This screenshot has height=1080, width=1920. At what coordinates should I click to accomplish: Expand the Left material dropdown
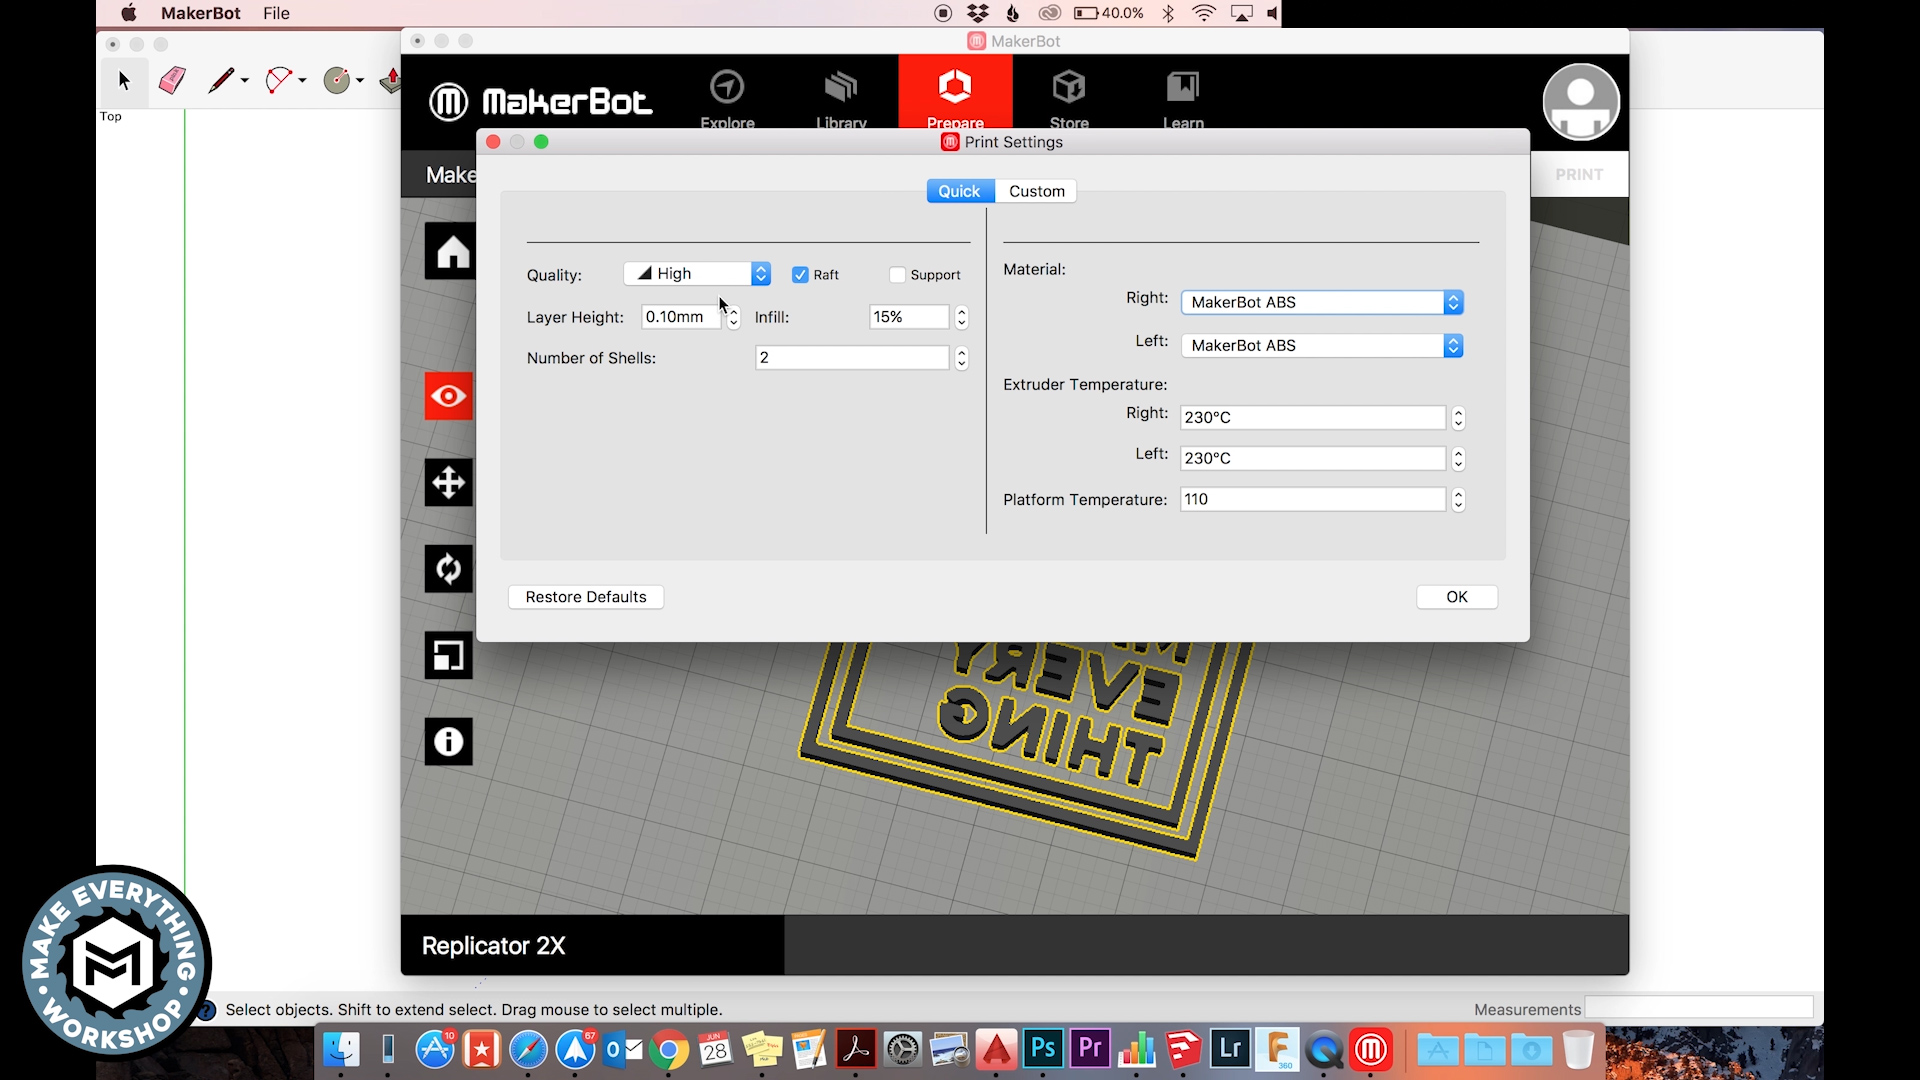1452,344
